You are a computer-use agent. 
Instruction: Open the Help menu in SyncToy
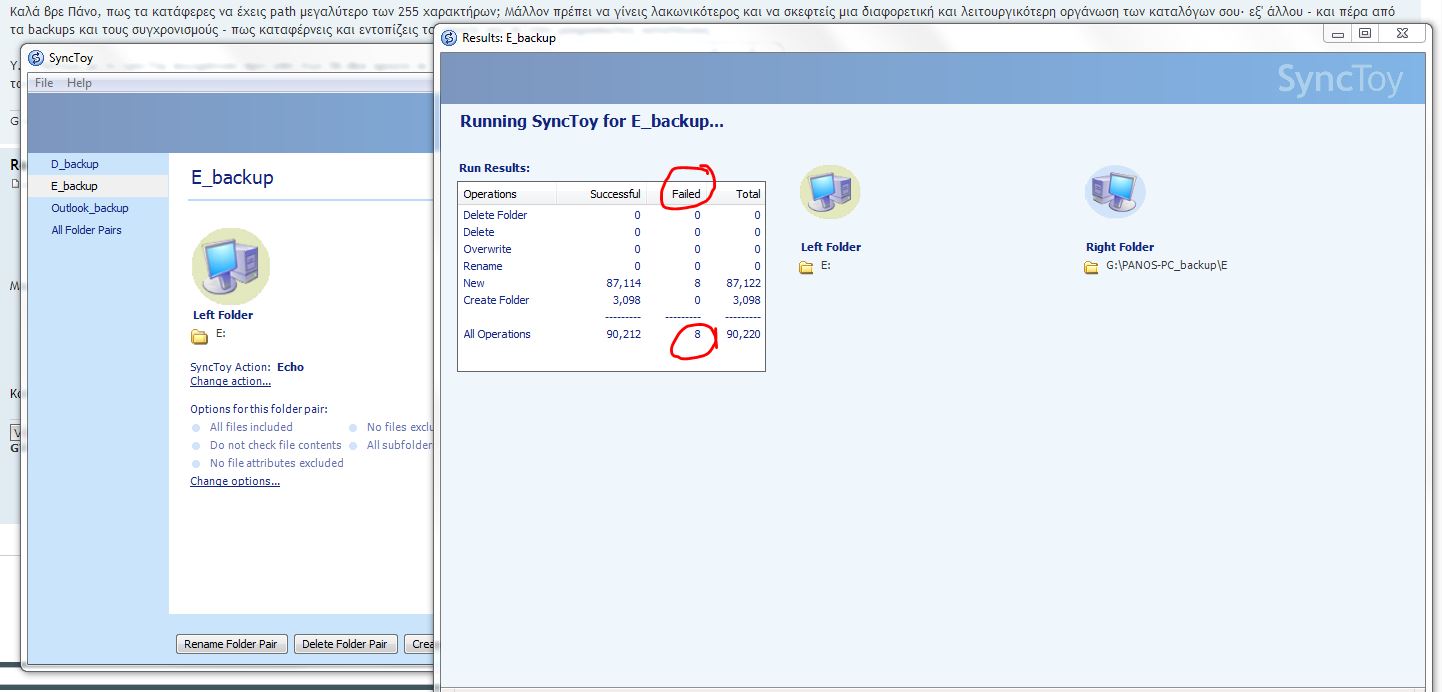click(x=79, y=83)
